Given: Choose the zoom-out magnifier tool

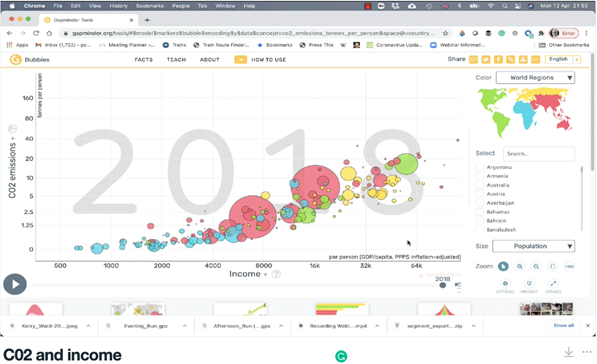Looking at the screenshot, I should point(536,267).
